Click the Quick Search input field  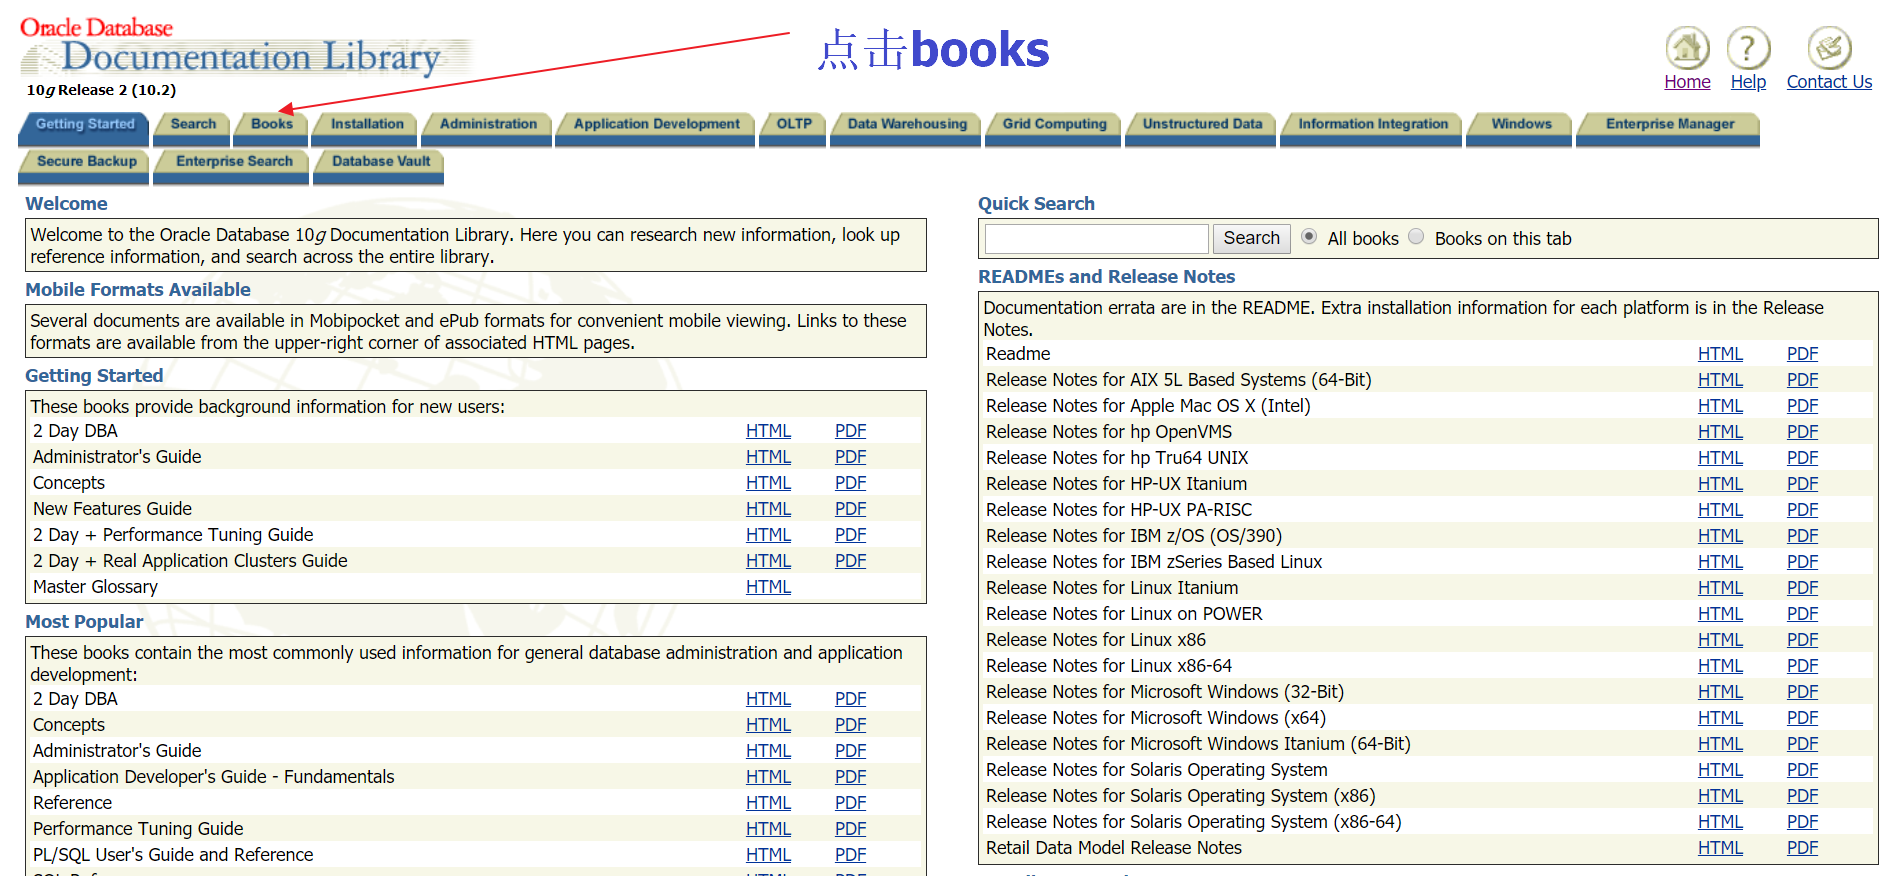[1097, 238]
